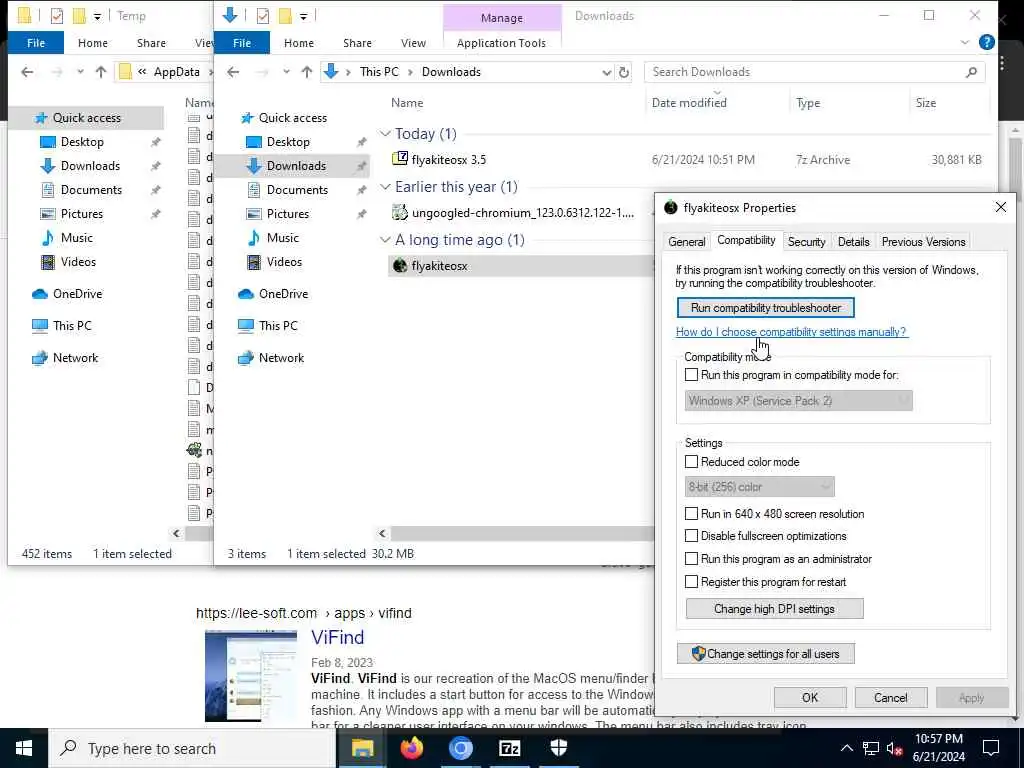Image resolution: width=1024 pixels, height=768 pixels.
Task: Open Videos in Downloads window sidebar
Action: 284,262
